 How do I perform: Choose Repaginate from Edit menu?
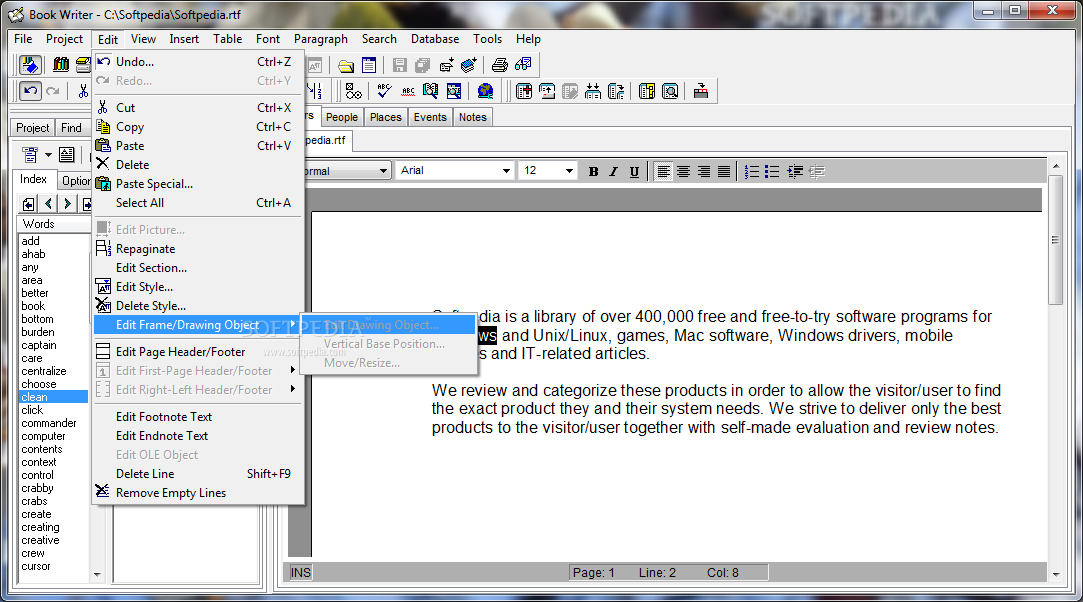pos(198,249)
